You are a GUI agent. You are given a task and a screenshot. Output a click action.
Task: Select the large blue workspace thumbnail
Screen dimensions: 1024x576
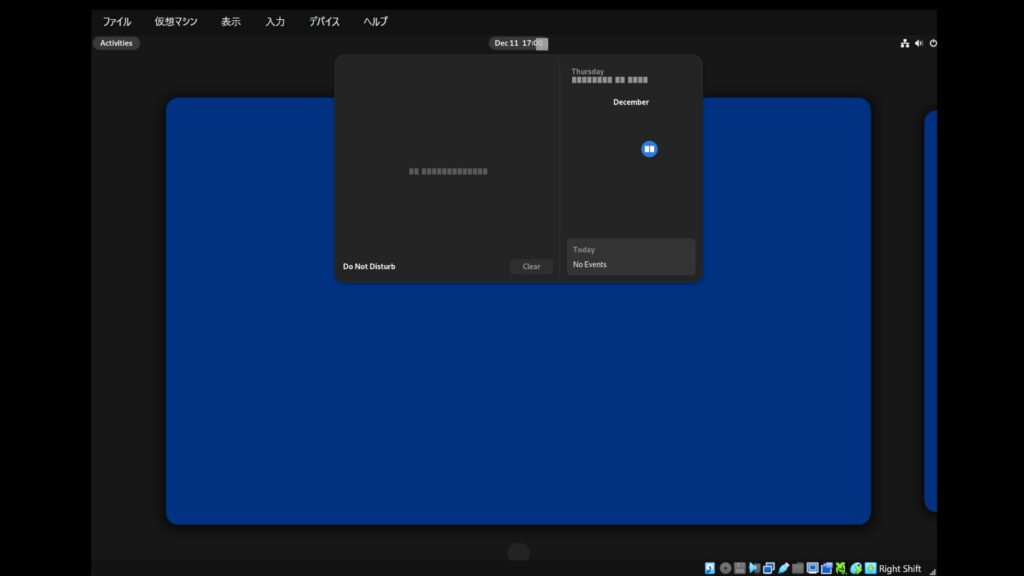click(518, 400)
